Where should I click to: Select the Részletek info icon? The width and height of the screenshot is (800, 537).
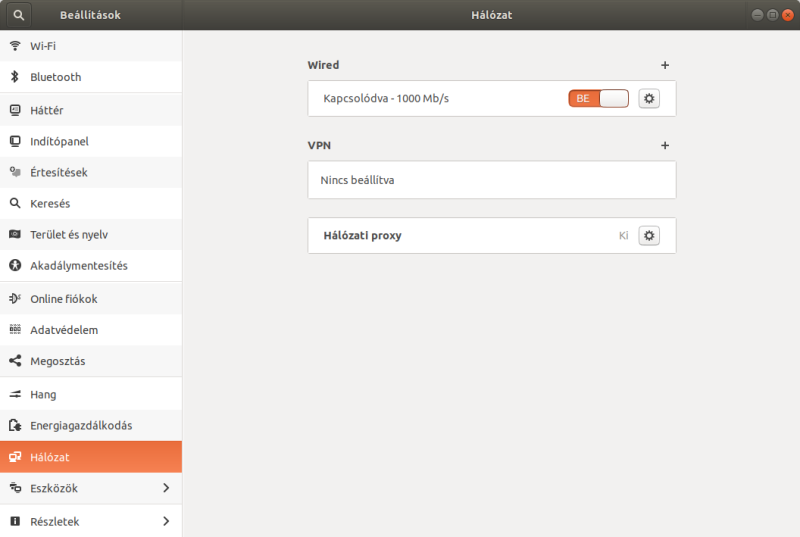pyautogui.click(x=15, y=521)
